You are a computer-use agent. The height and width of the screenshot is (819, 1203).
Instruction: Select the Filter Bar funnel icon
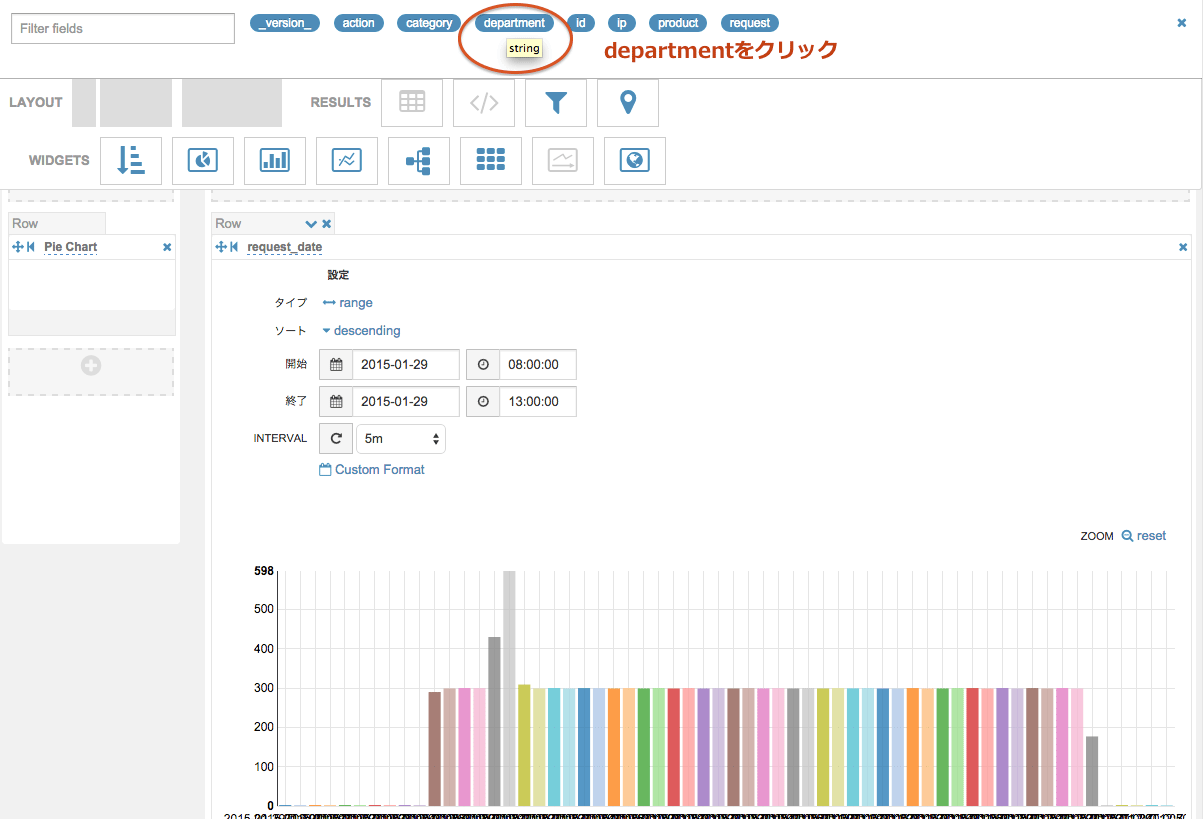click(x=556, y=102)
